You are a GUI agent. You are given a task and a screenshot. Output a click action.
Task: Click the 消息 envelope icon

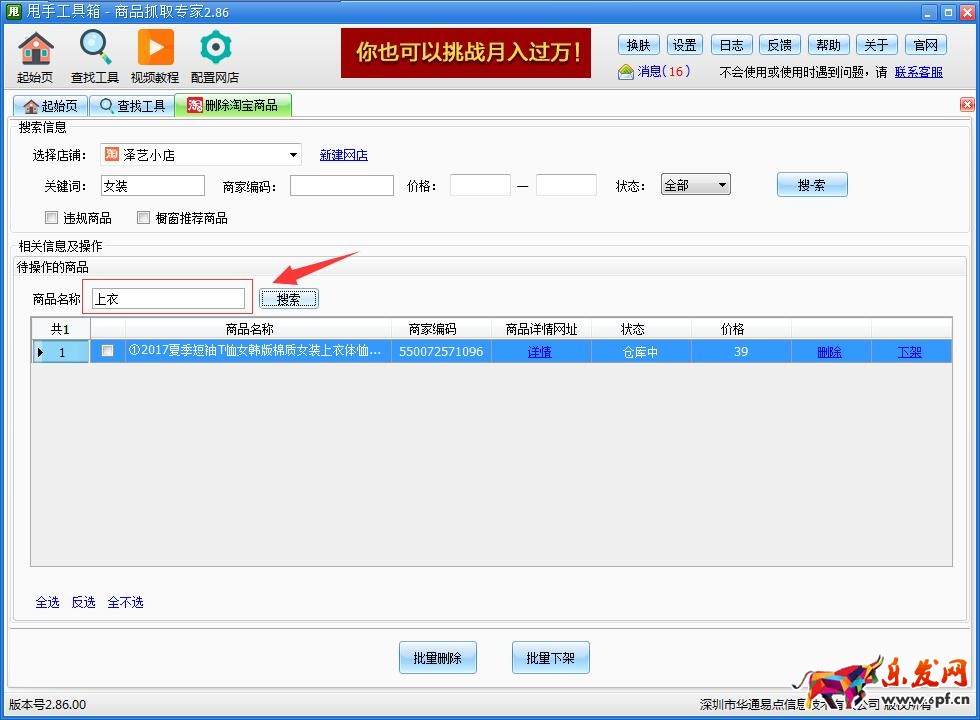(x=626, y=72)
